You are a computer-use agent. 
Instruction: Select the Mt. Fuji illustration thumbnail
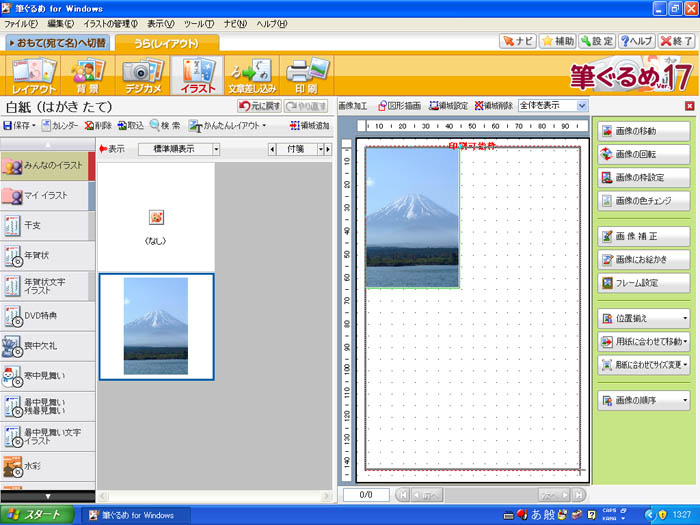click(155, 326)
